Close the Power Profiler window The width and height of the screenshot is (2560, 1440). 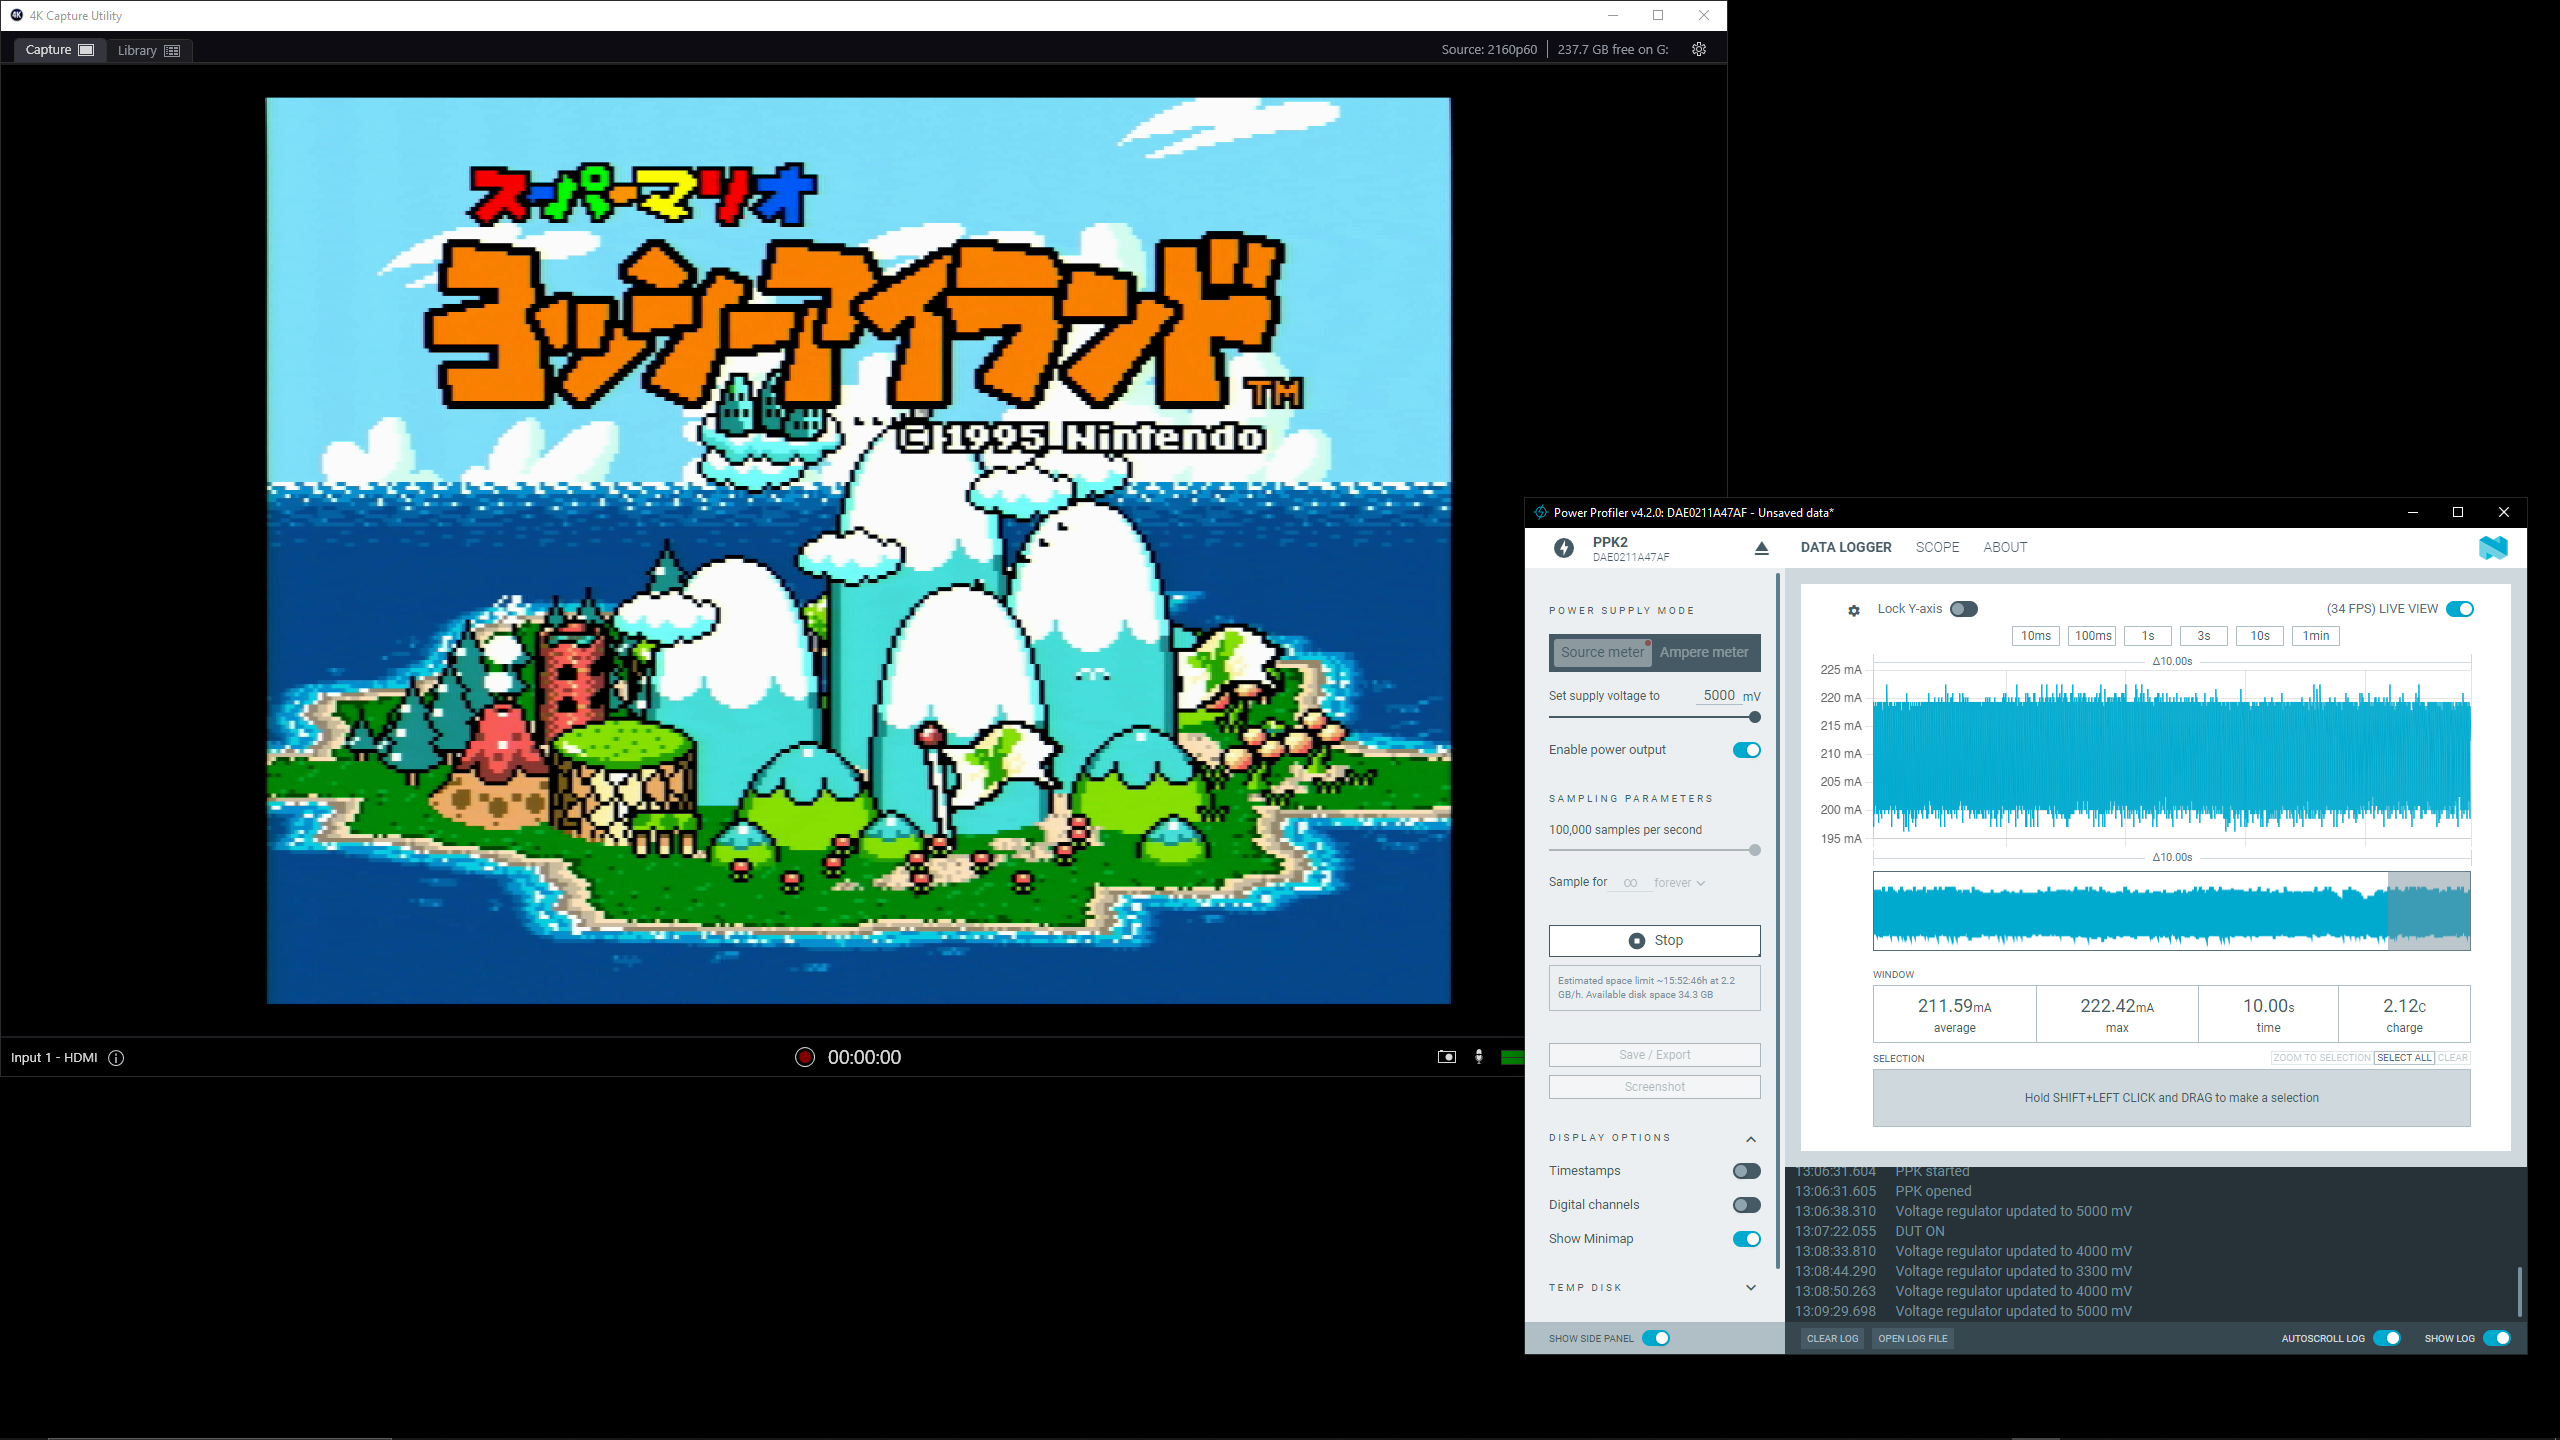2504,512
